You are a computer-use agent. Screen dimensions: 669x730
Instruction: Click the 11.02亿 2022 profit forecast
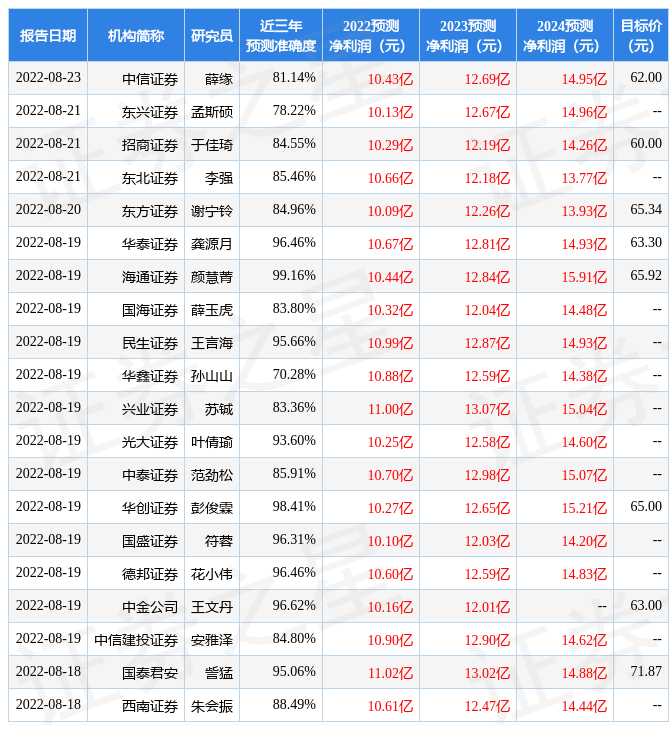click(x=391, y=674)
